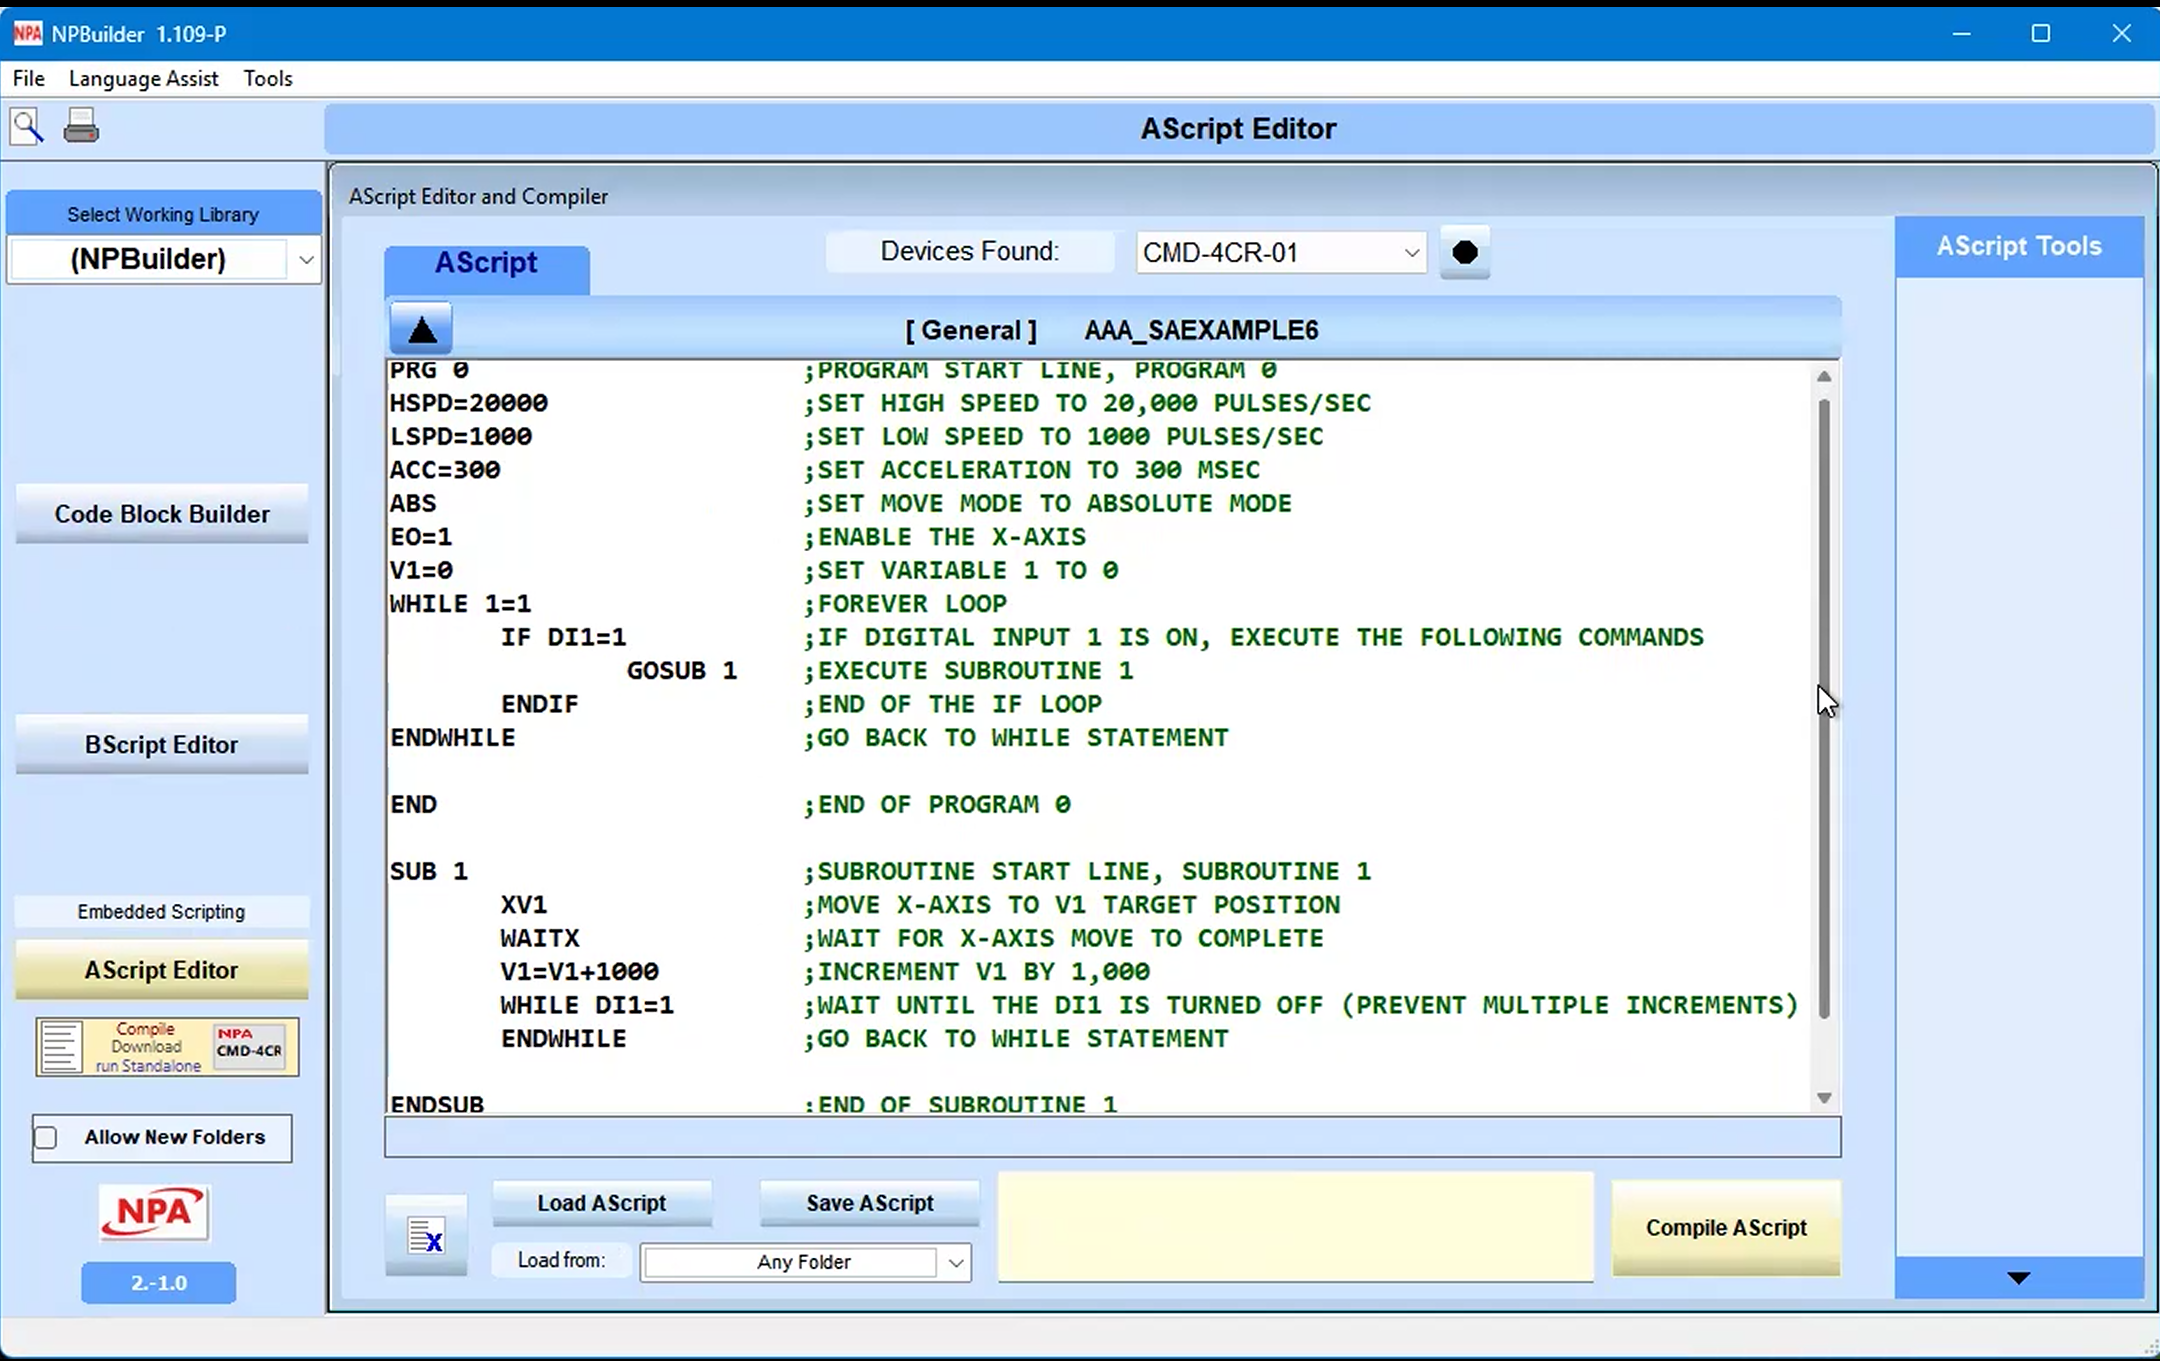2160x1361 pixels.
Task: Click the down arrow under AScript Tools
Action: (2018, 1278)
